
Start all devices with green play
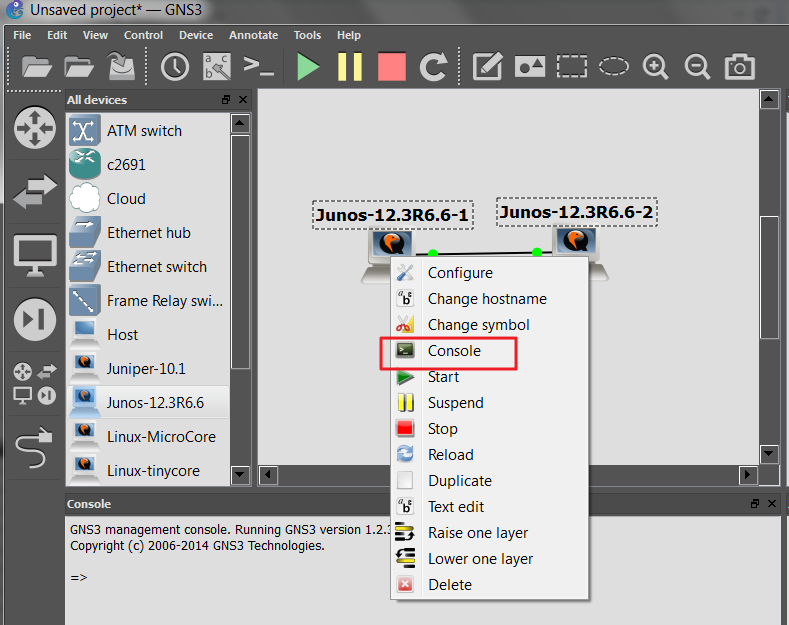point(307,66)
